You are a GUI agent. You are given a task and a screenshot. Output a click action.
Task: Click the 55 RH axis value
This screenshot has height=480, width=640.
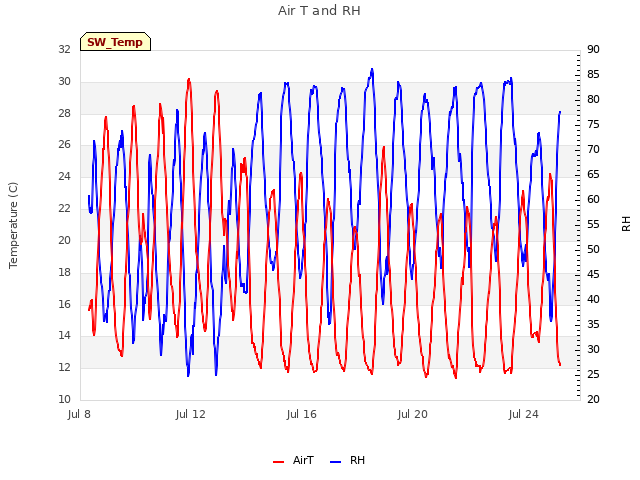pyautogui.click(x=593, y=224)
